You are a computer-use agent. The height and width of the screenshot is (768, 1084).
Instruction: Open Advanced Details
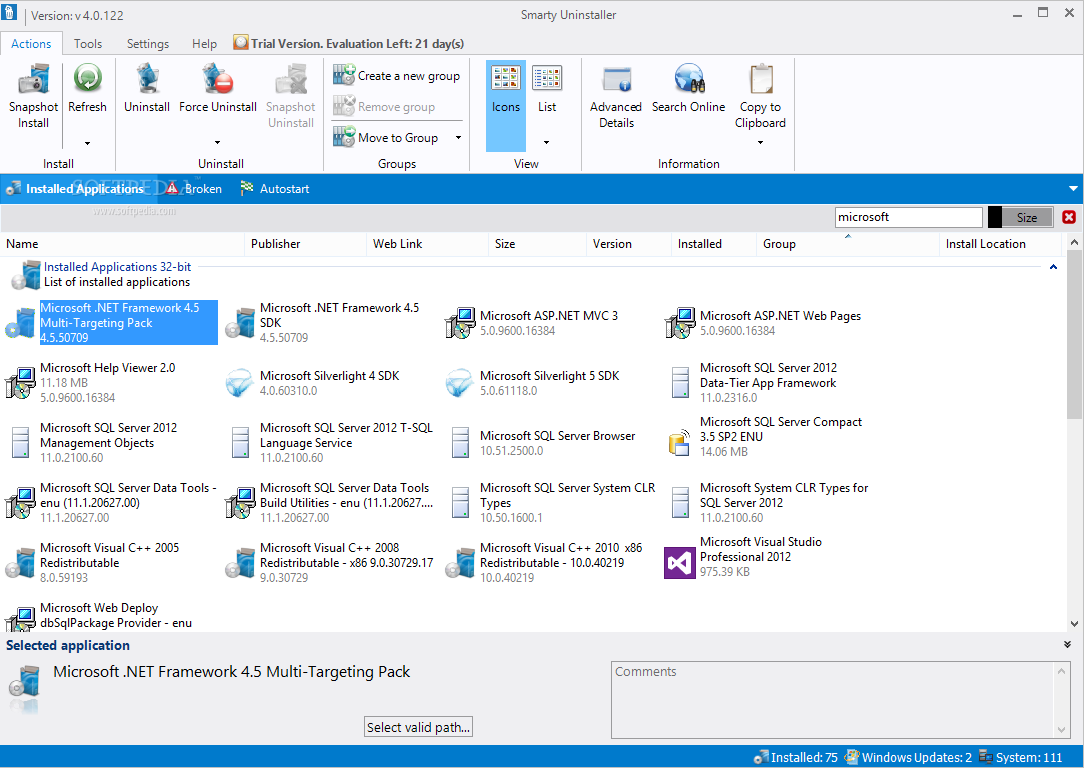616,97
